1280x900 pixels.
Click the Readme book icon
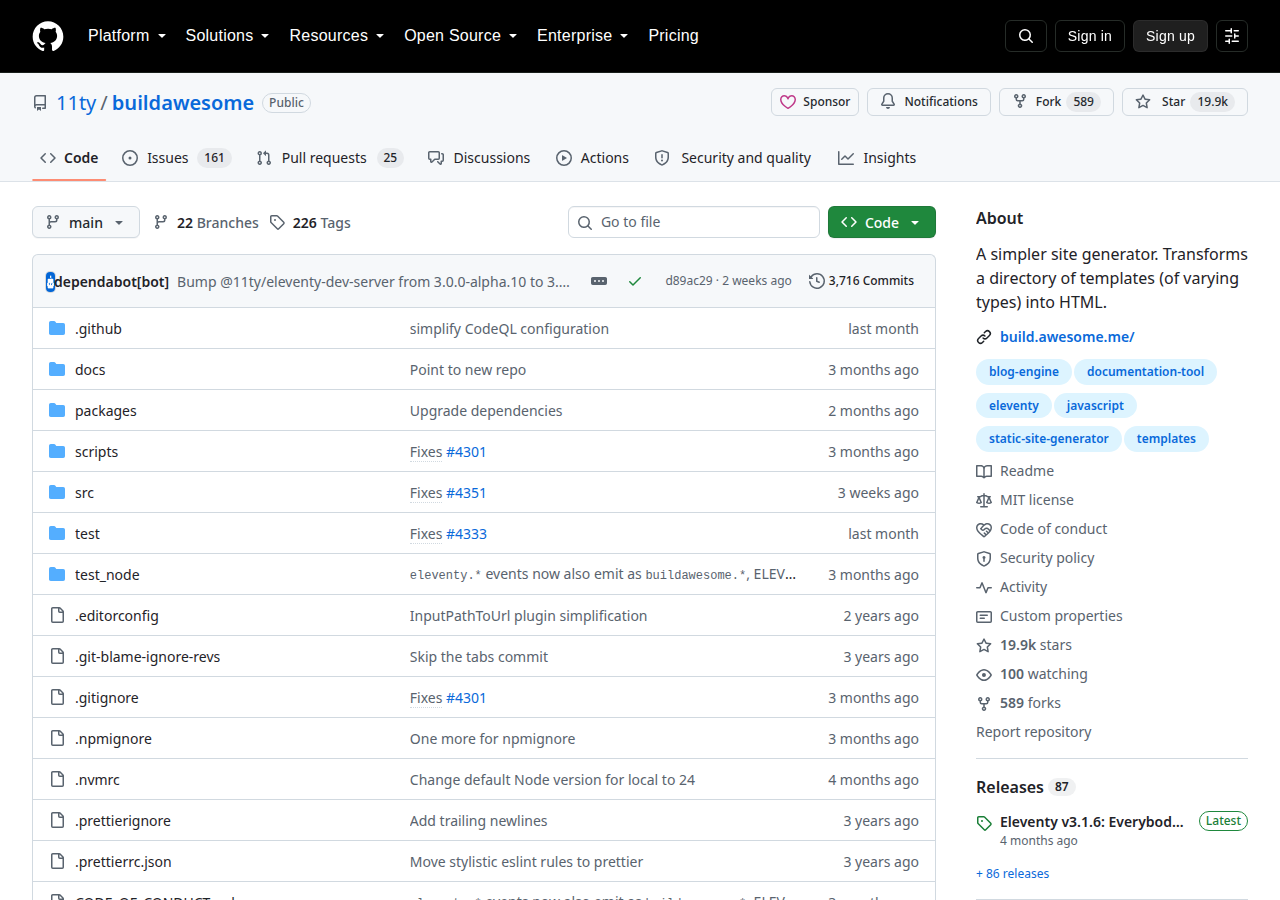984,471
